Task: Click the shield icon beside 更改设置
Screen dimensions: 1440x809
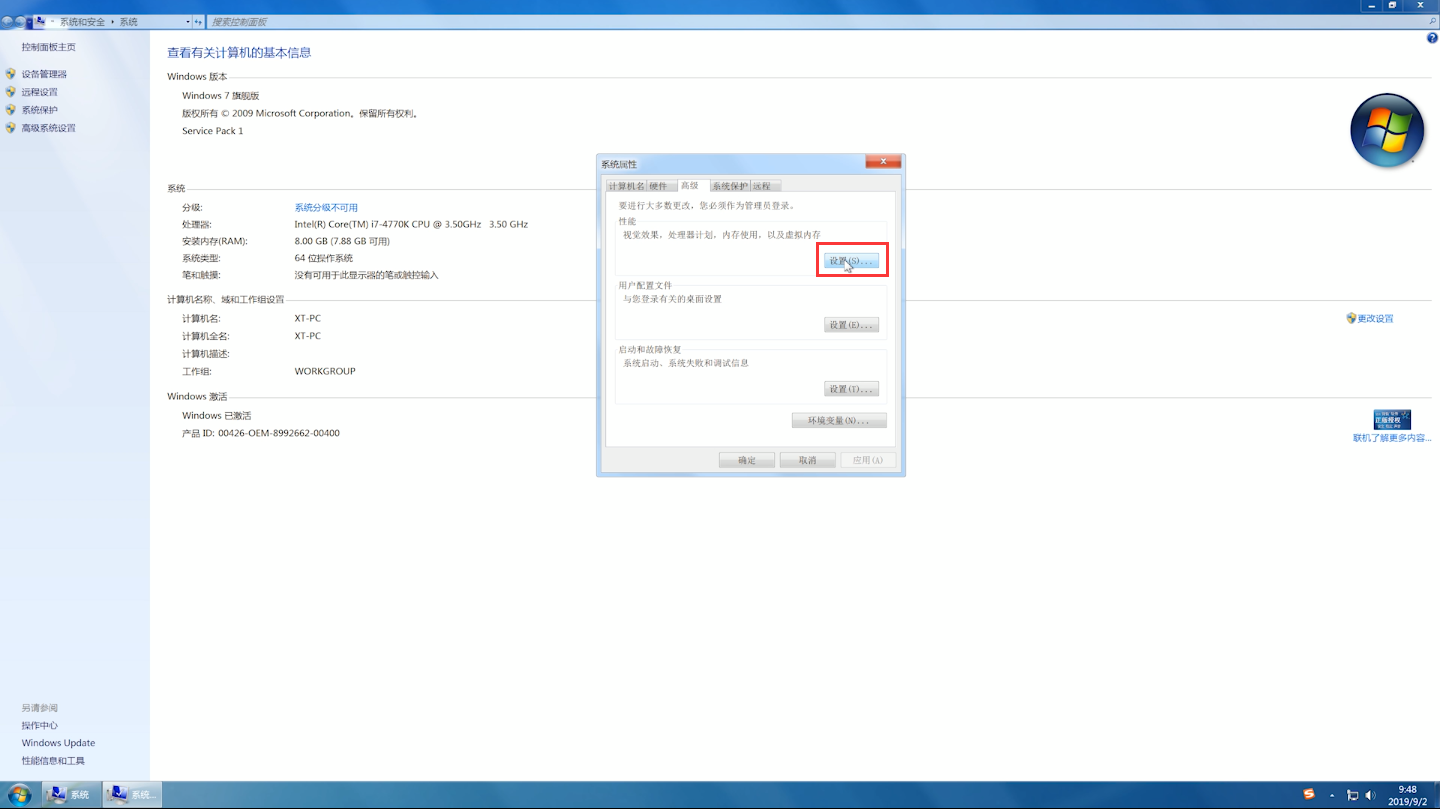Action: [x=1351, y=318]
